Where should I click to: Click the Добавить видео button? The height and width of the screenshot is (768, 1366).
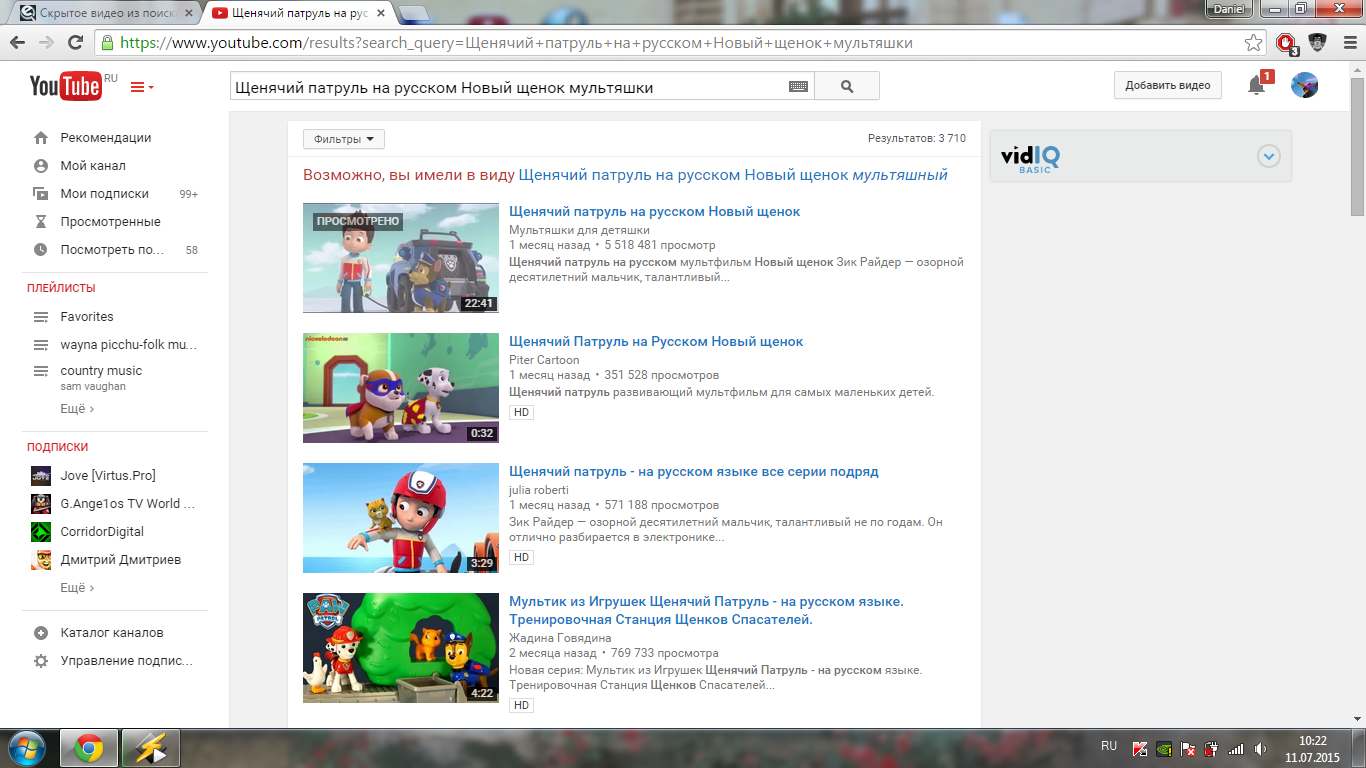point(1167,86)
